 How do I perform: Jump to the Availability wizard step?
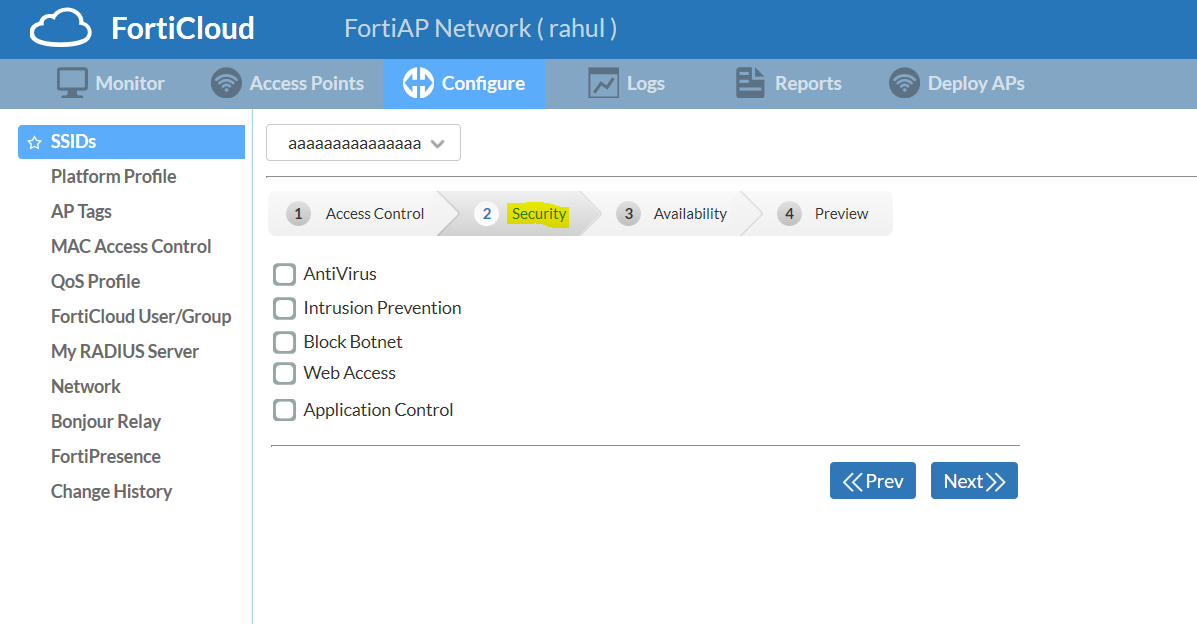pos(672,214)
